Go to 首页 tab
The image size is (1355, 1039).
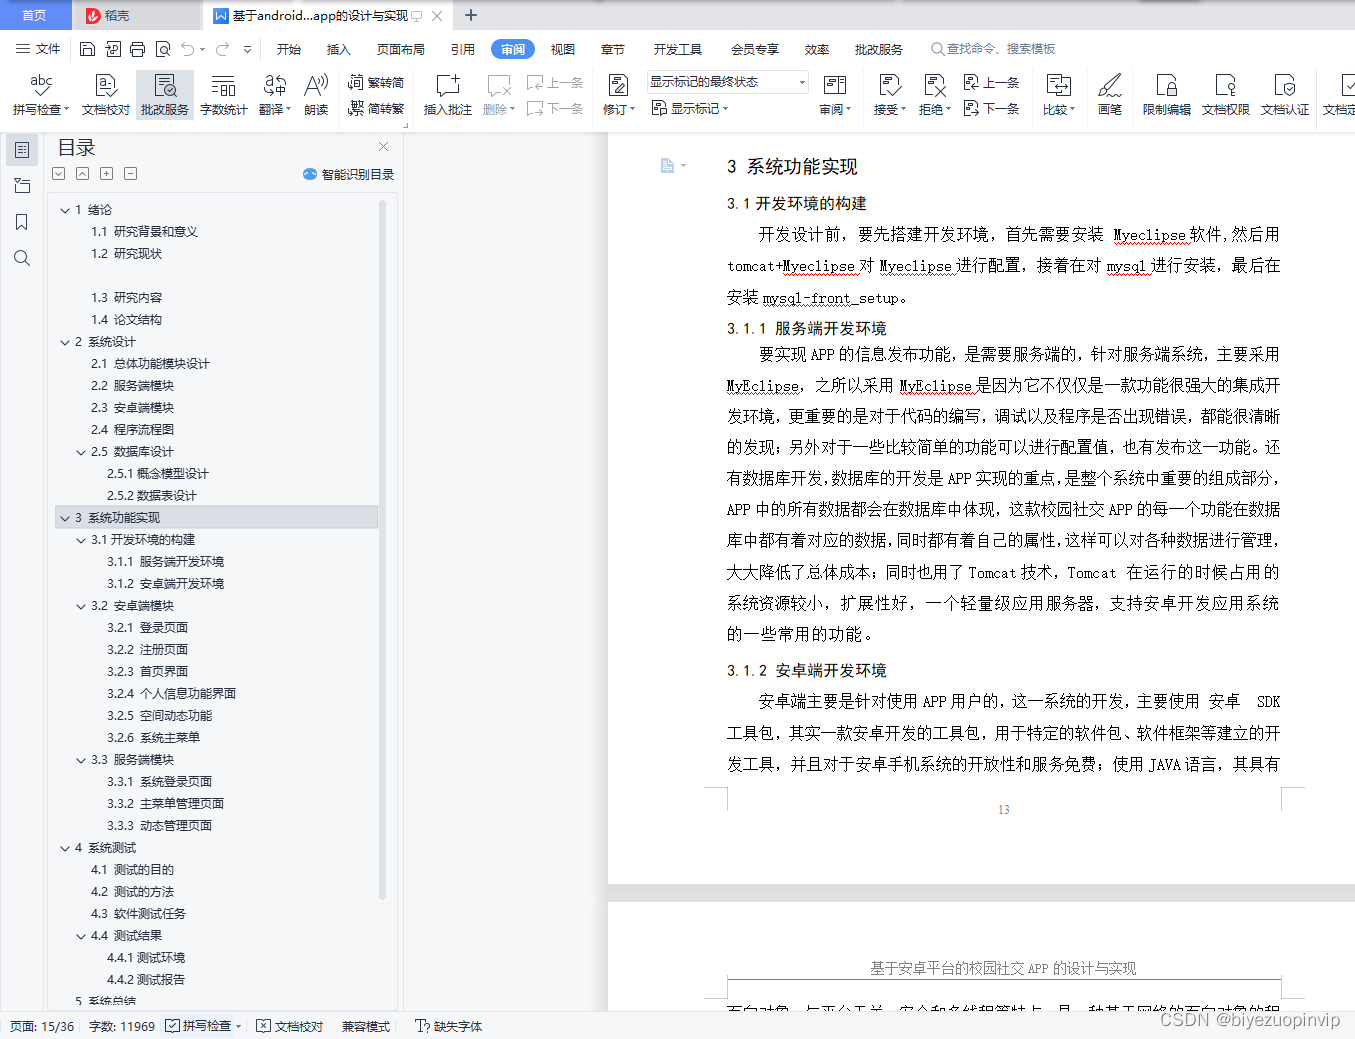click(x=35, y=15)
